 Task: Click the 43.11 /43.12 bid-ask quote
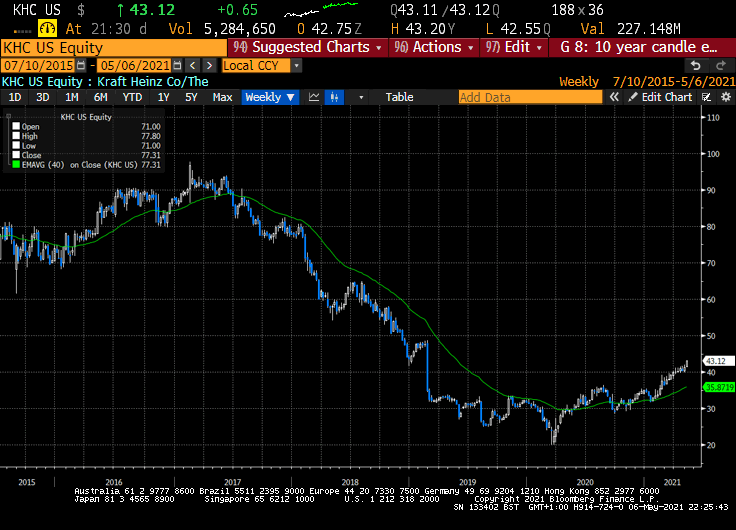click(444, 10)
